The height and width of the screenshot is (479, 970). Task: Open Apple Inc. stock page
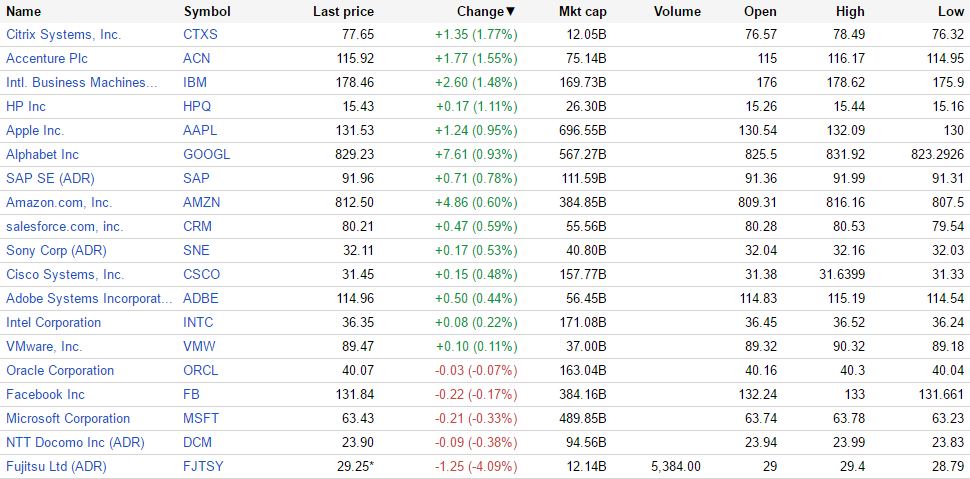click(x=35, y=130)
